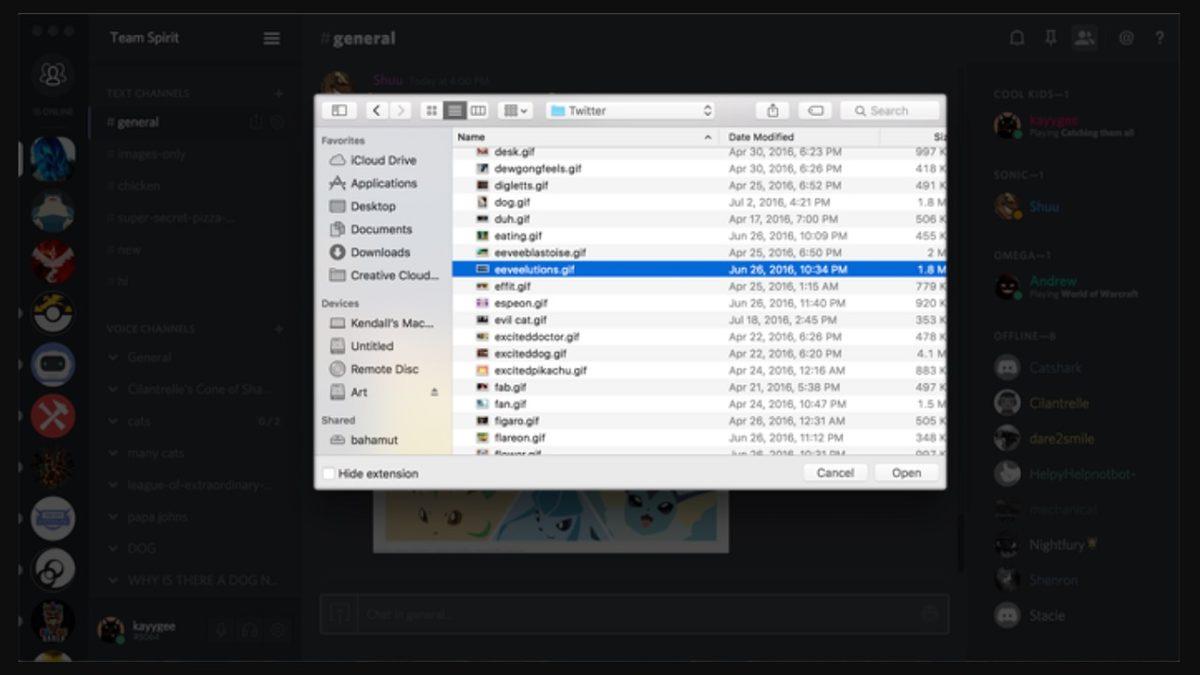
Task: Open Discord's @ mentions icon
Action: [1125, 36]
